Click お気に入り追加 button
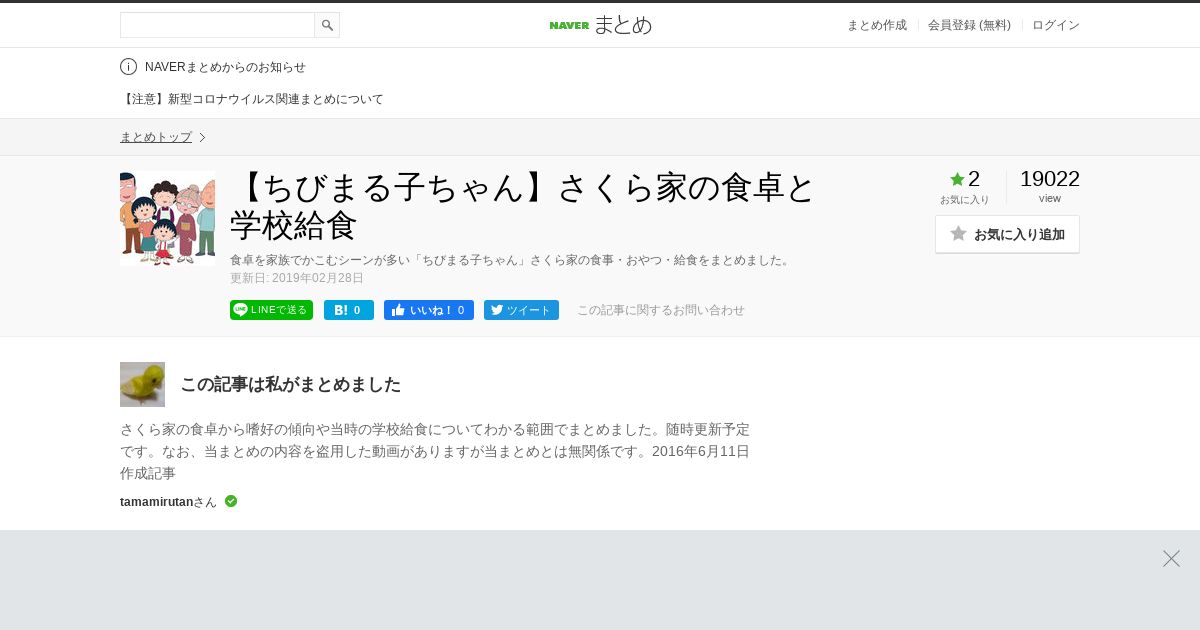Viewport: 1200px width, 630px height. tap(1007, 234)
